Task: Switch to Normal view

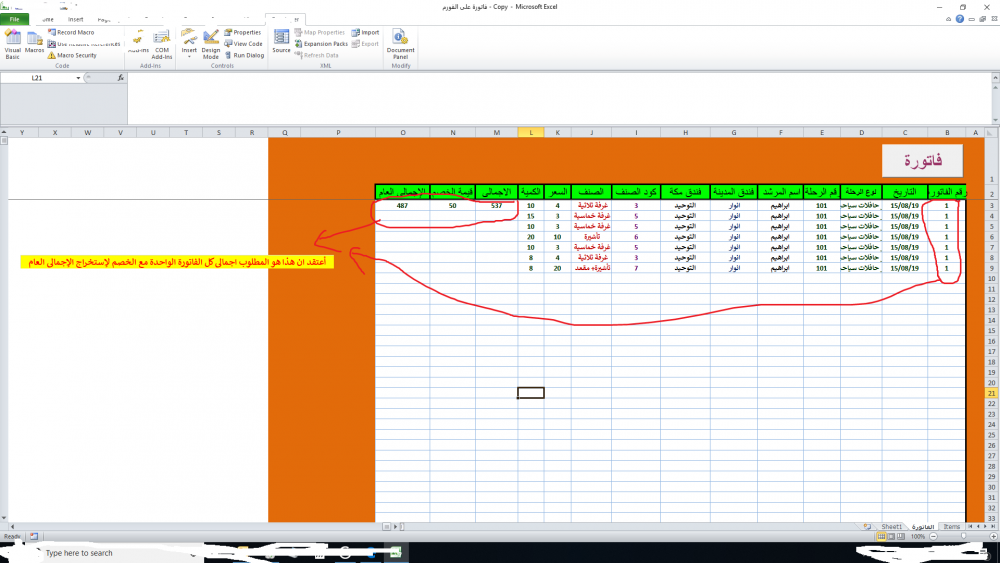Action: coord(881,537)
